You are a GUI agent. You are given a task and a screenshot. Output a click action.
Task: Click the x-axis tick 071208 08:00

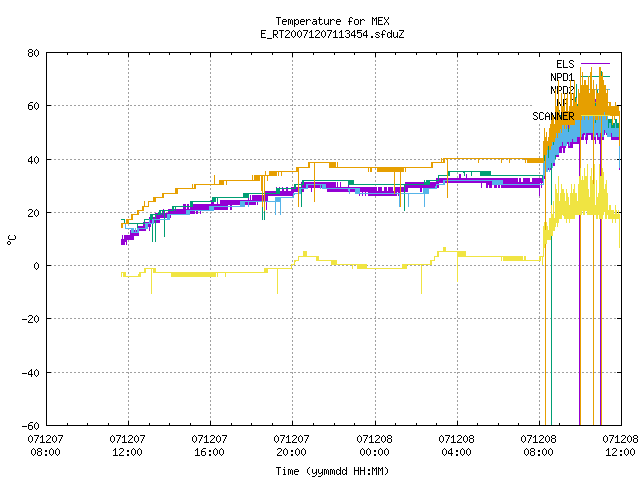coord(538,446)
